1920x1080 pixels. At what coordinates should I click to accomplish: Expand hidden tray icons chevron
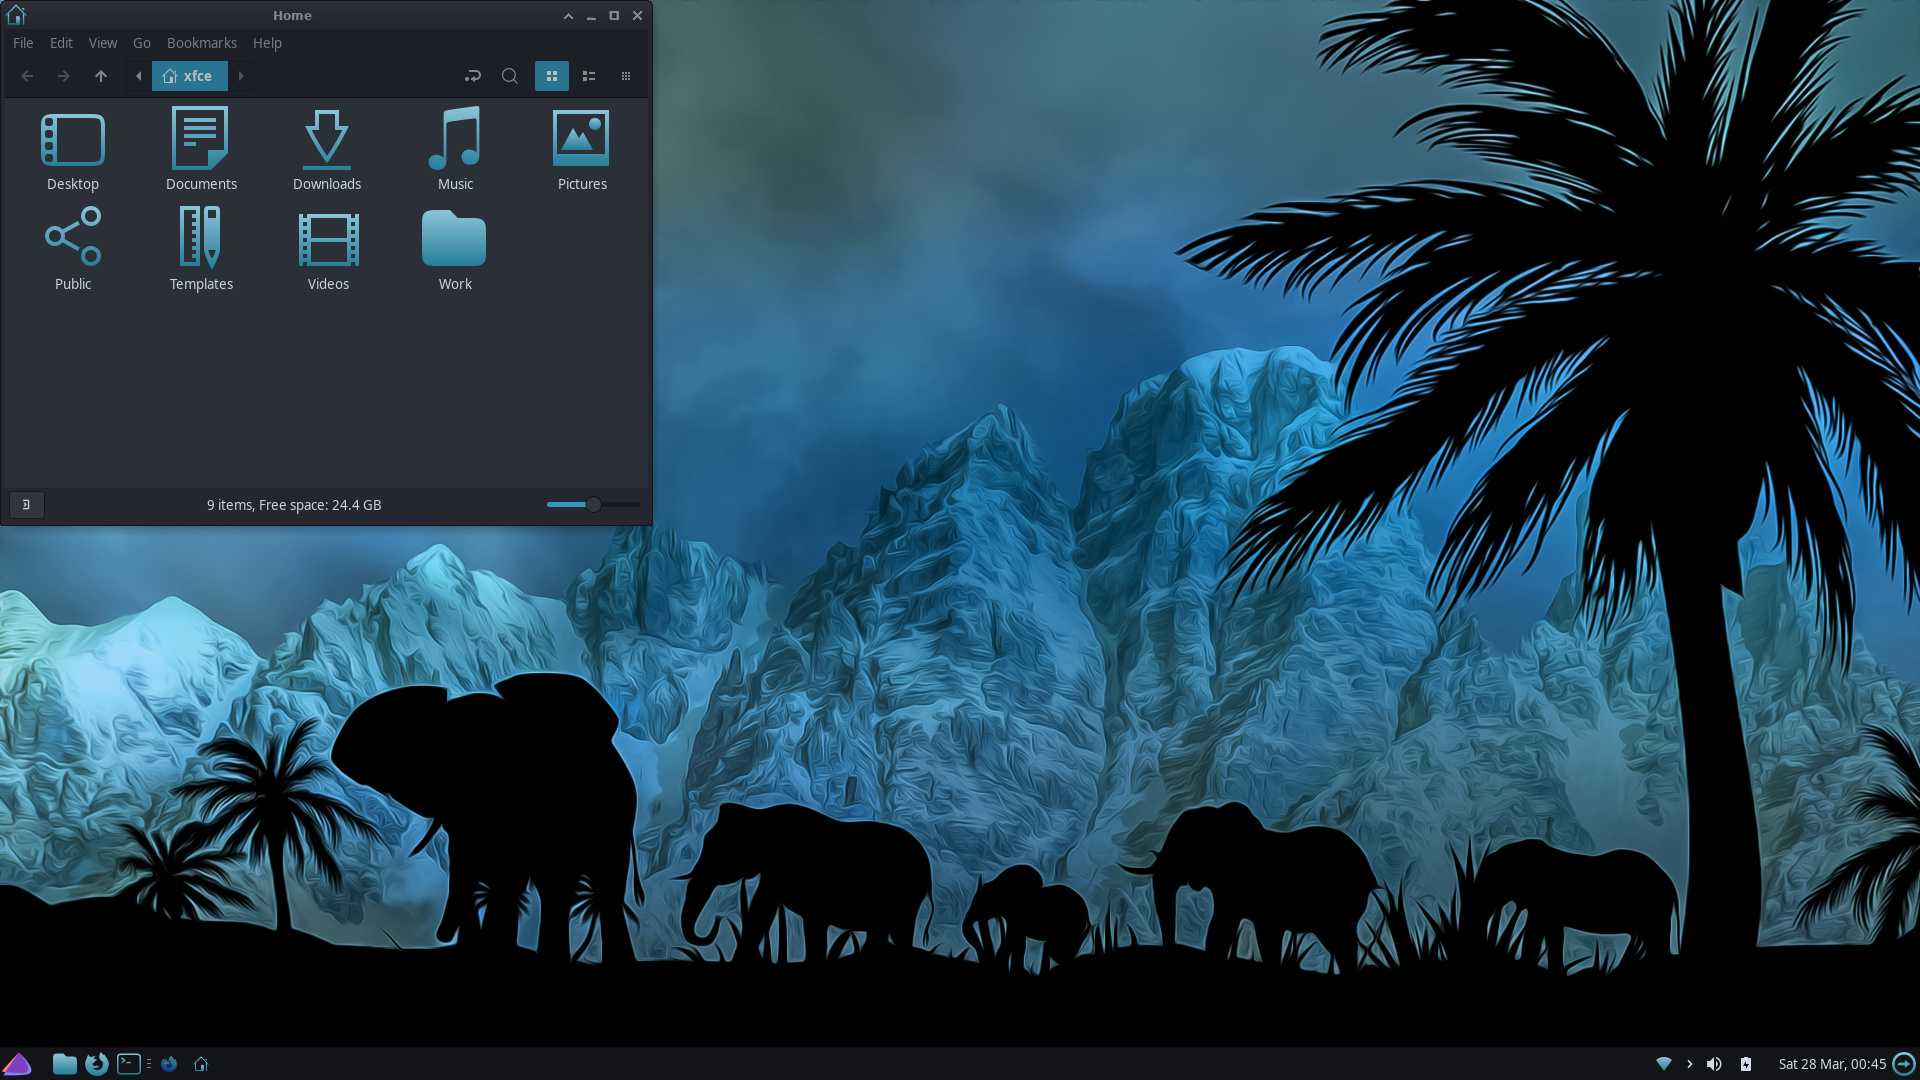click(1690, 1064)
